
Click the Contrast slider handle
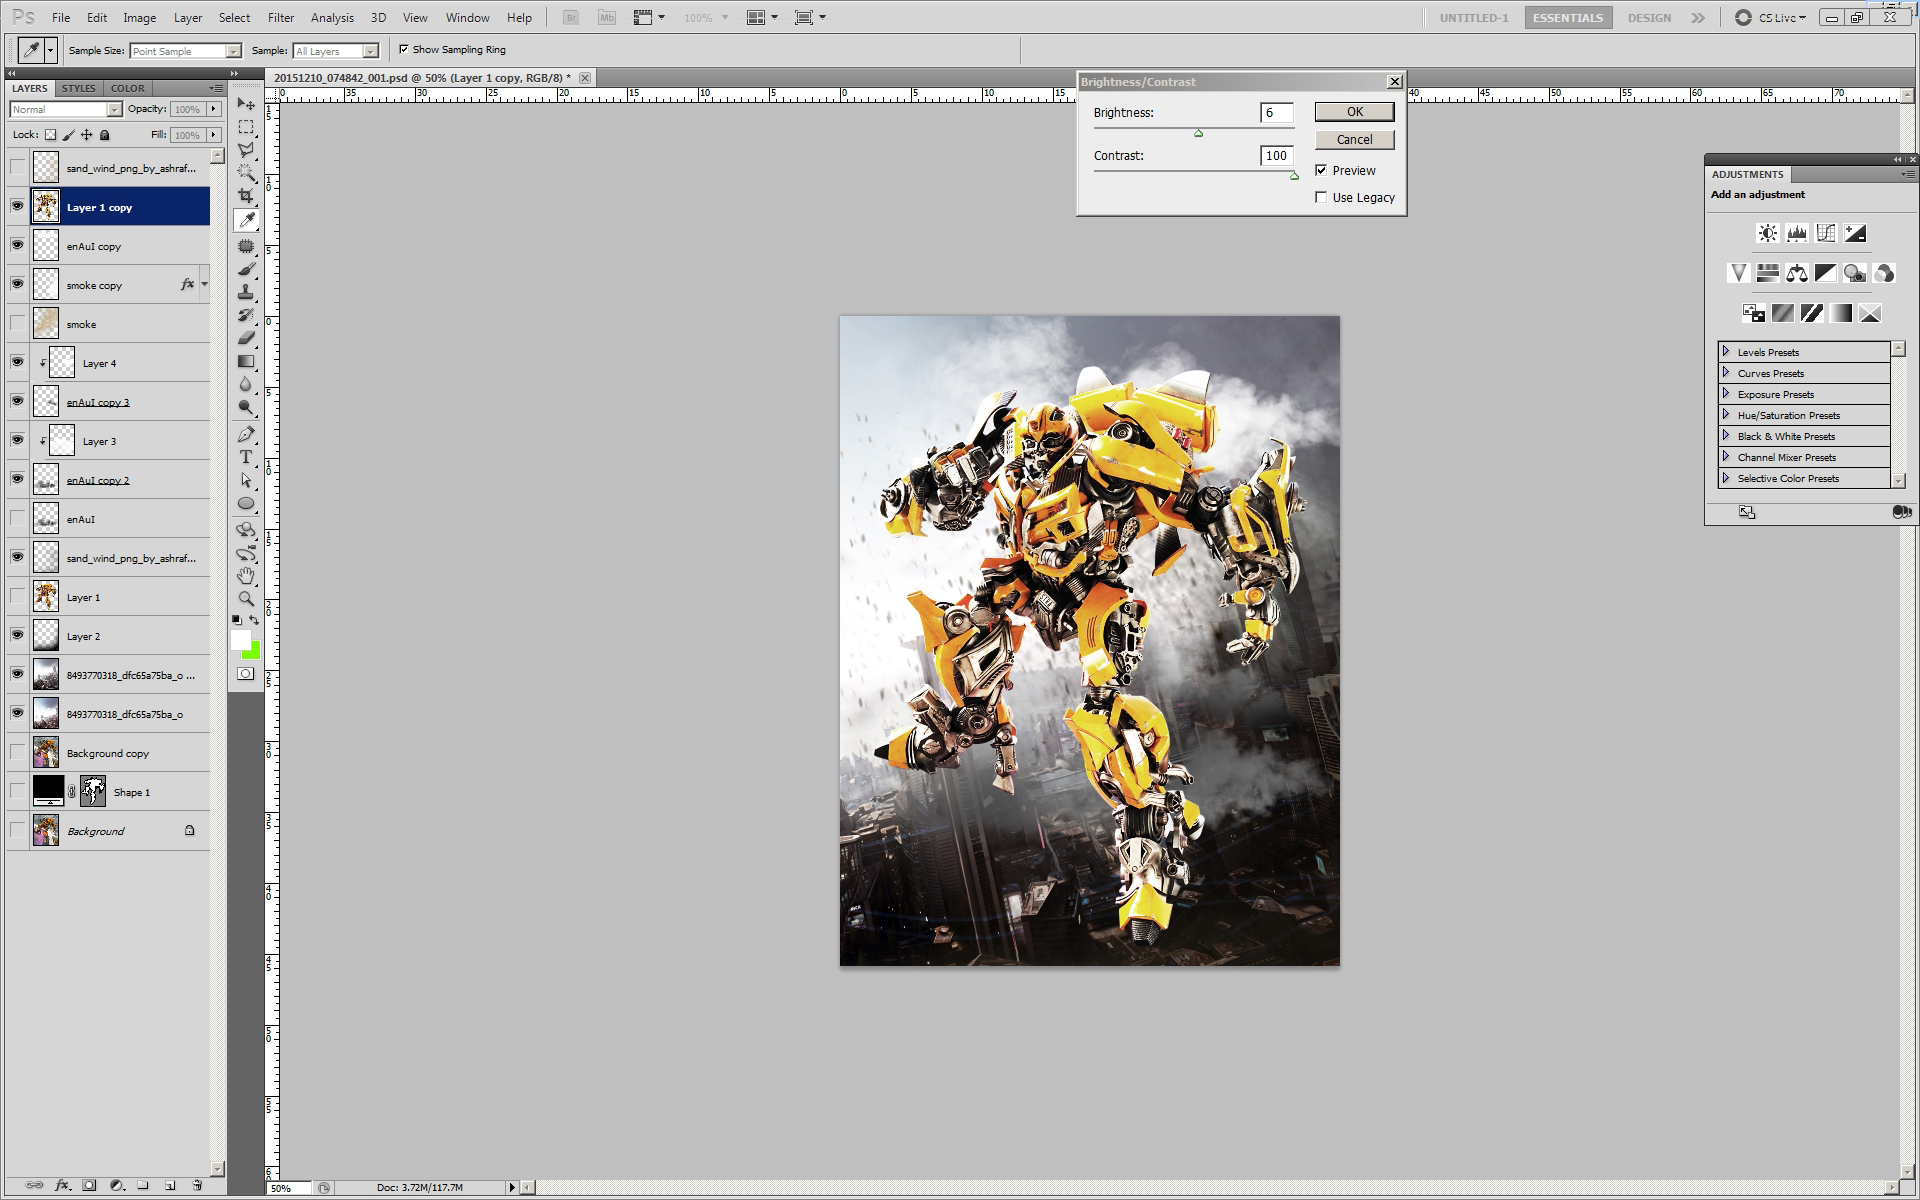point(1294,176)
